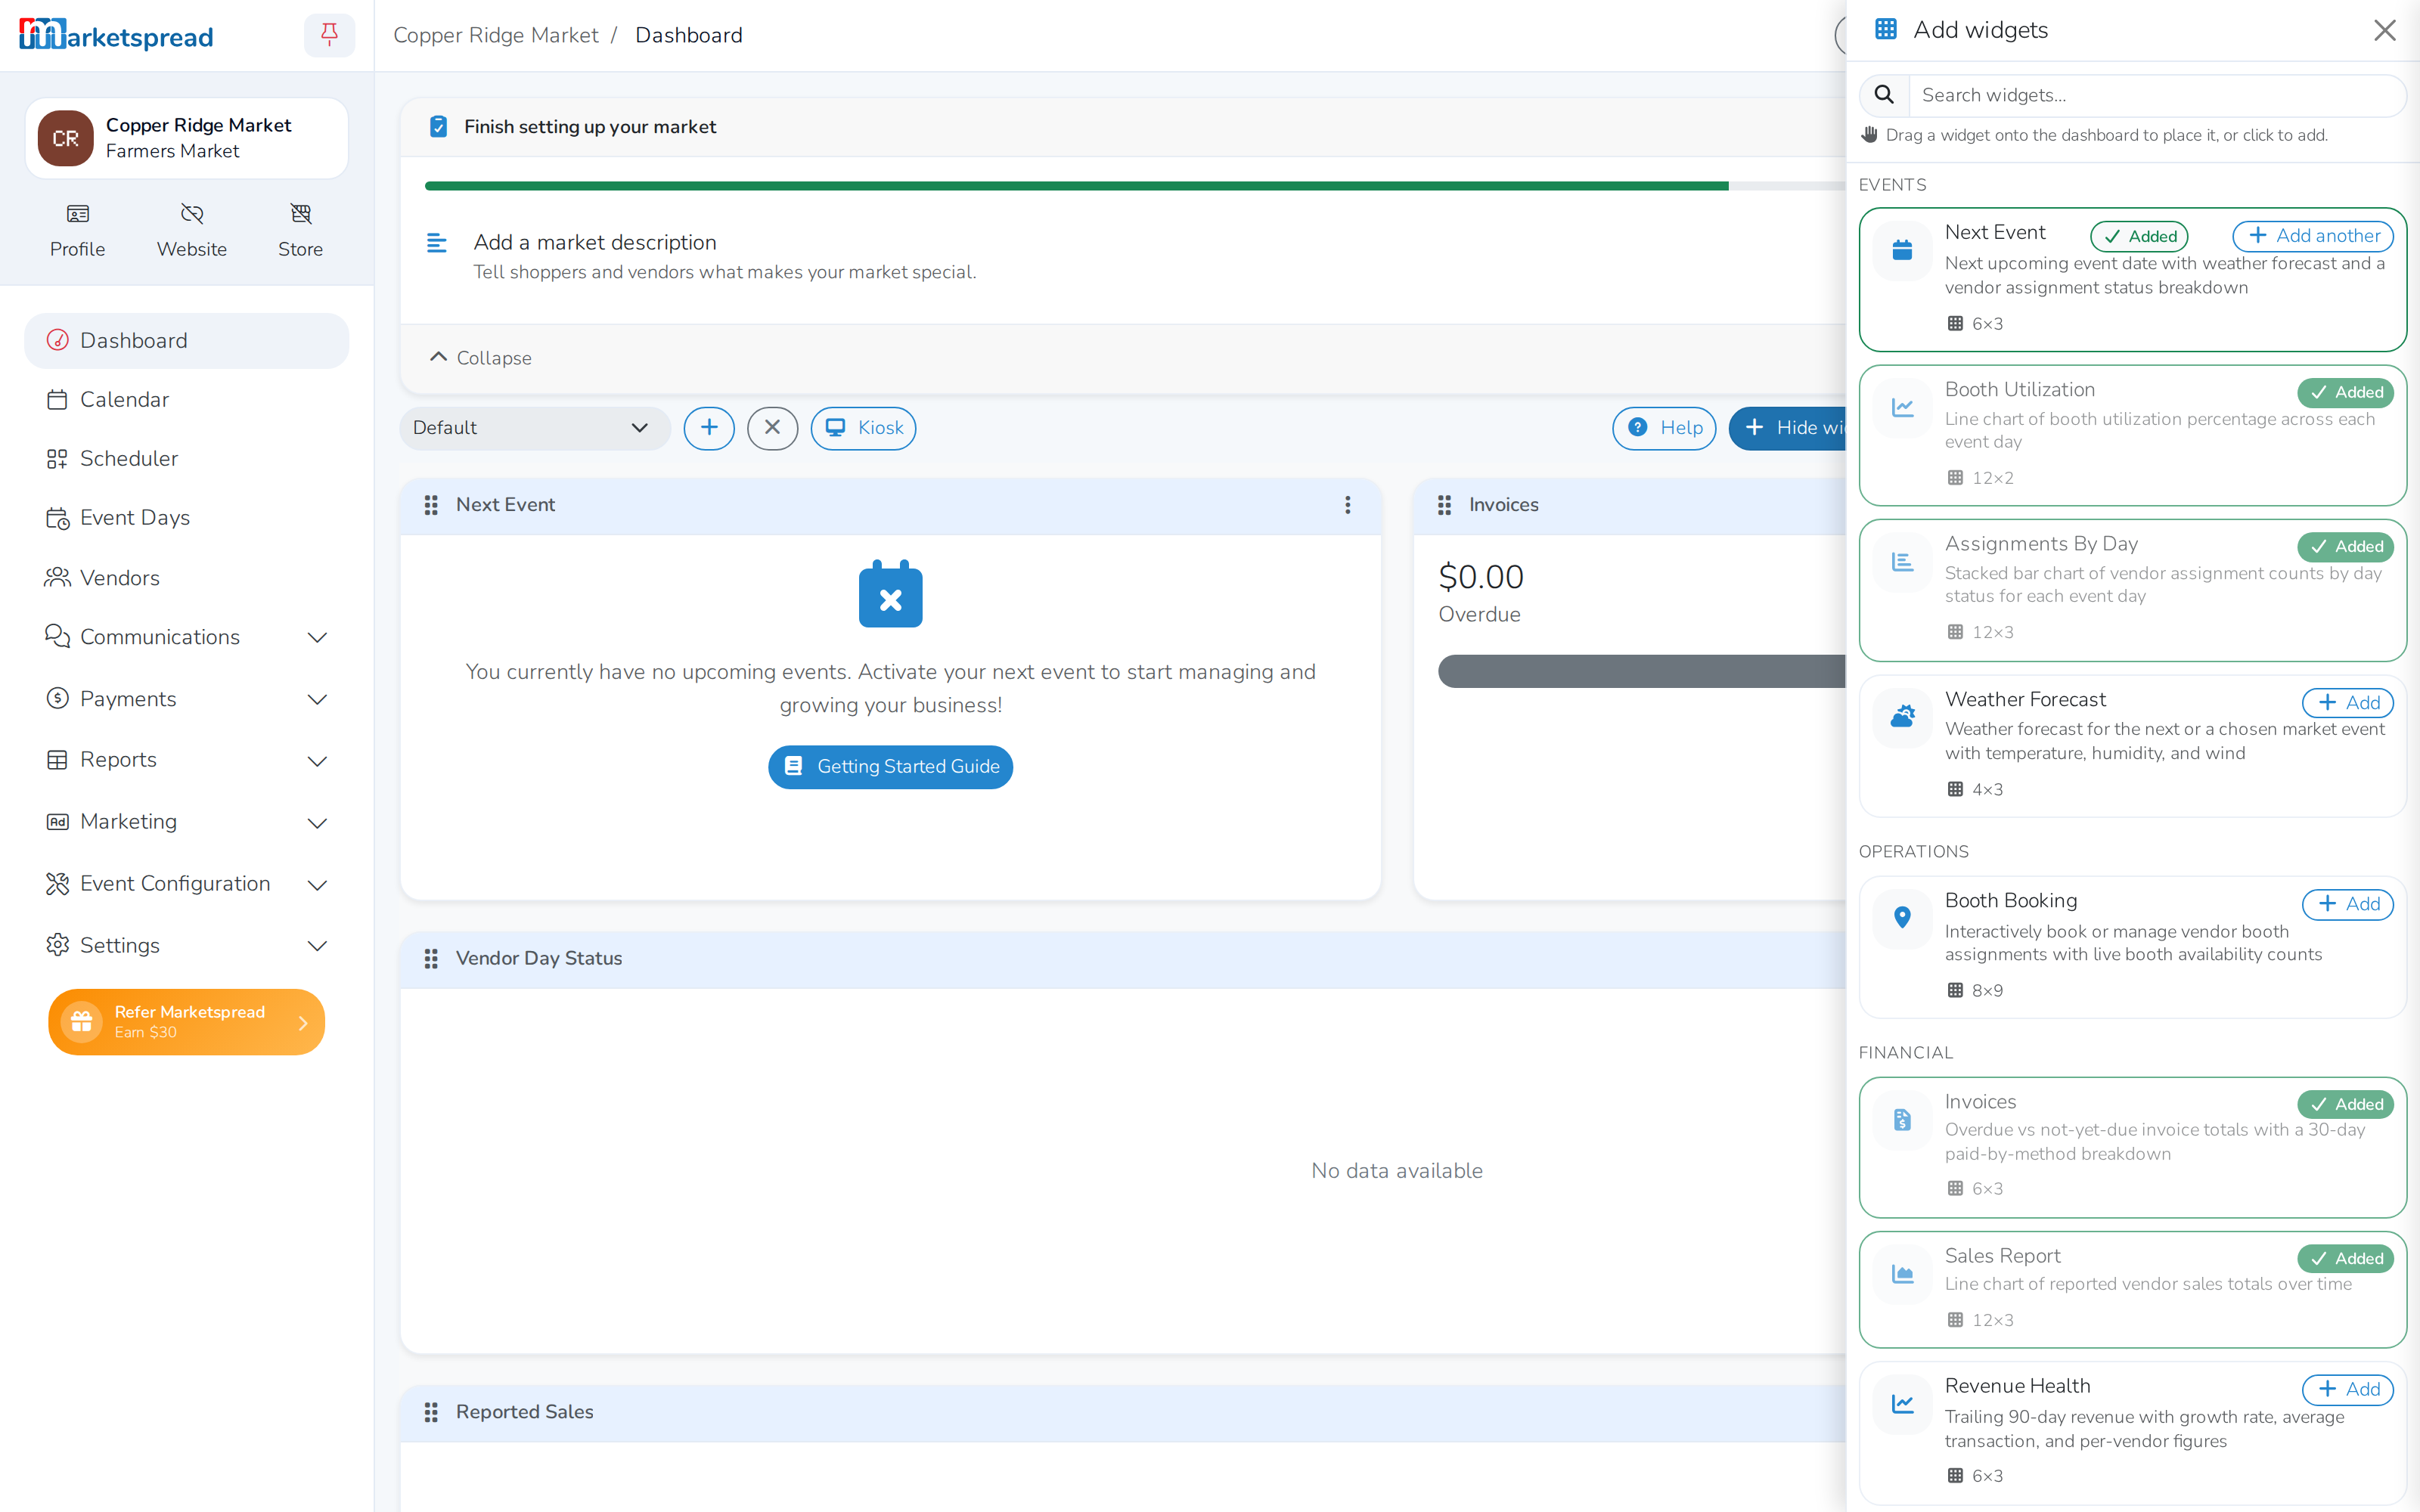
Task: Click the Revenue Health chart icon
Action: click(x=1902, y=1404)
